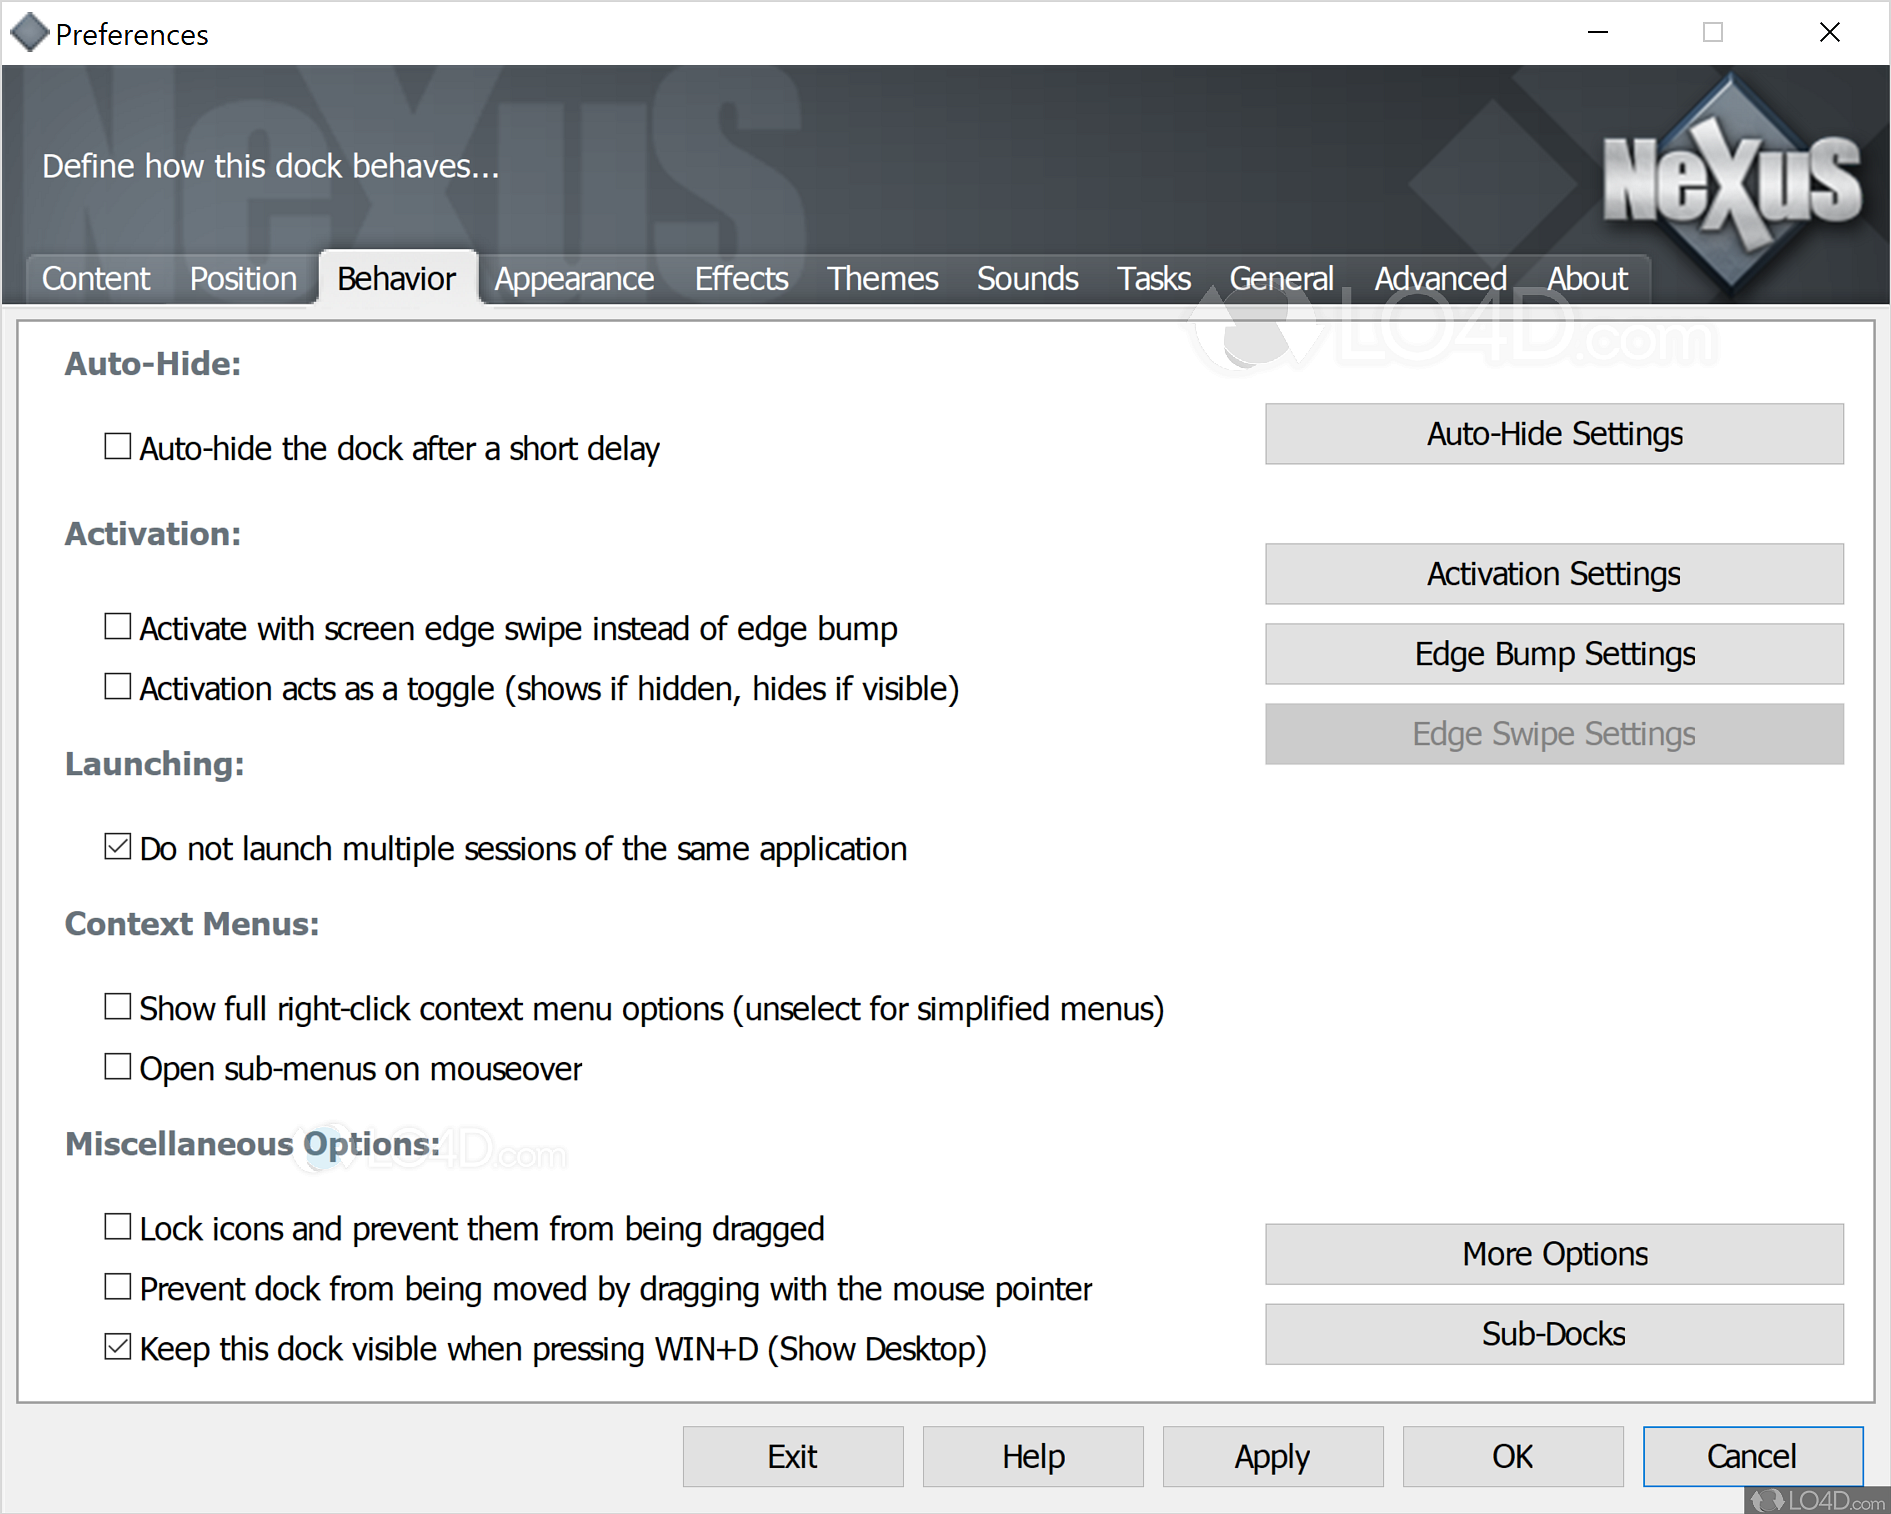
Task: Switch to the Effects tab
Action: click(741, 279)
